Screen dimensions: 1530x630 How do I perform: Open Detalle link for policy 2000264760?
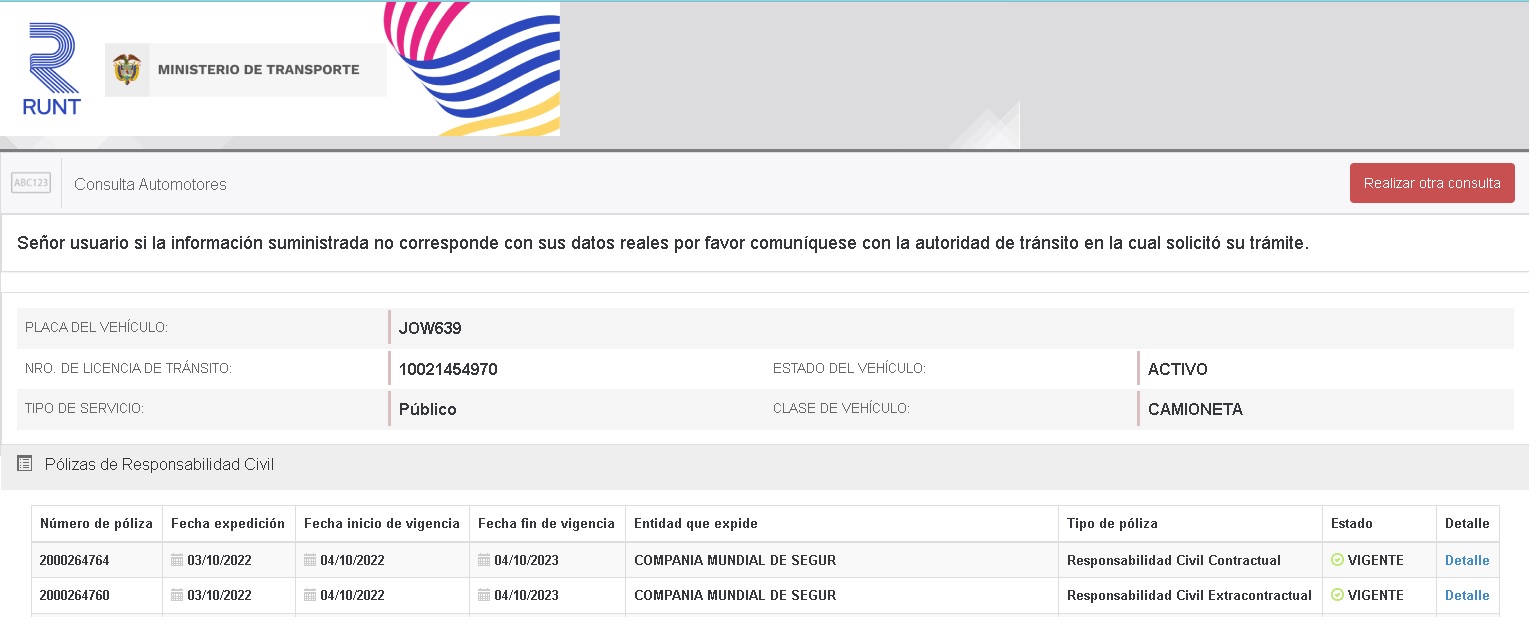(1466, 595)
